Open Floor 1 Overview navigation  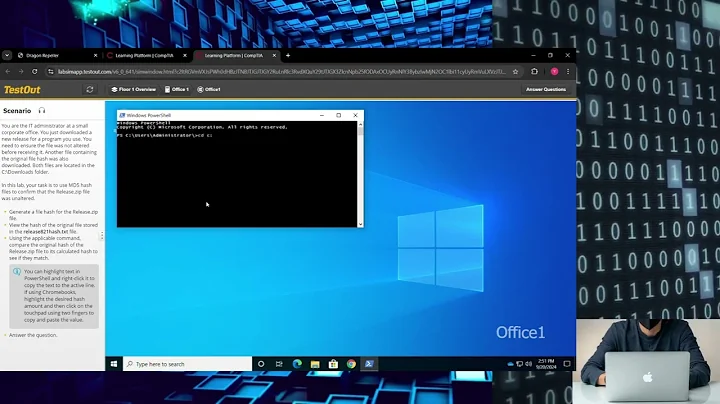(133, 90)
